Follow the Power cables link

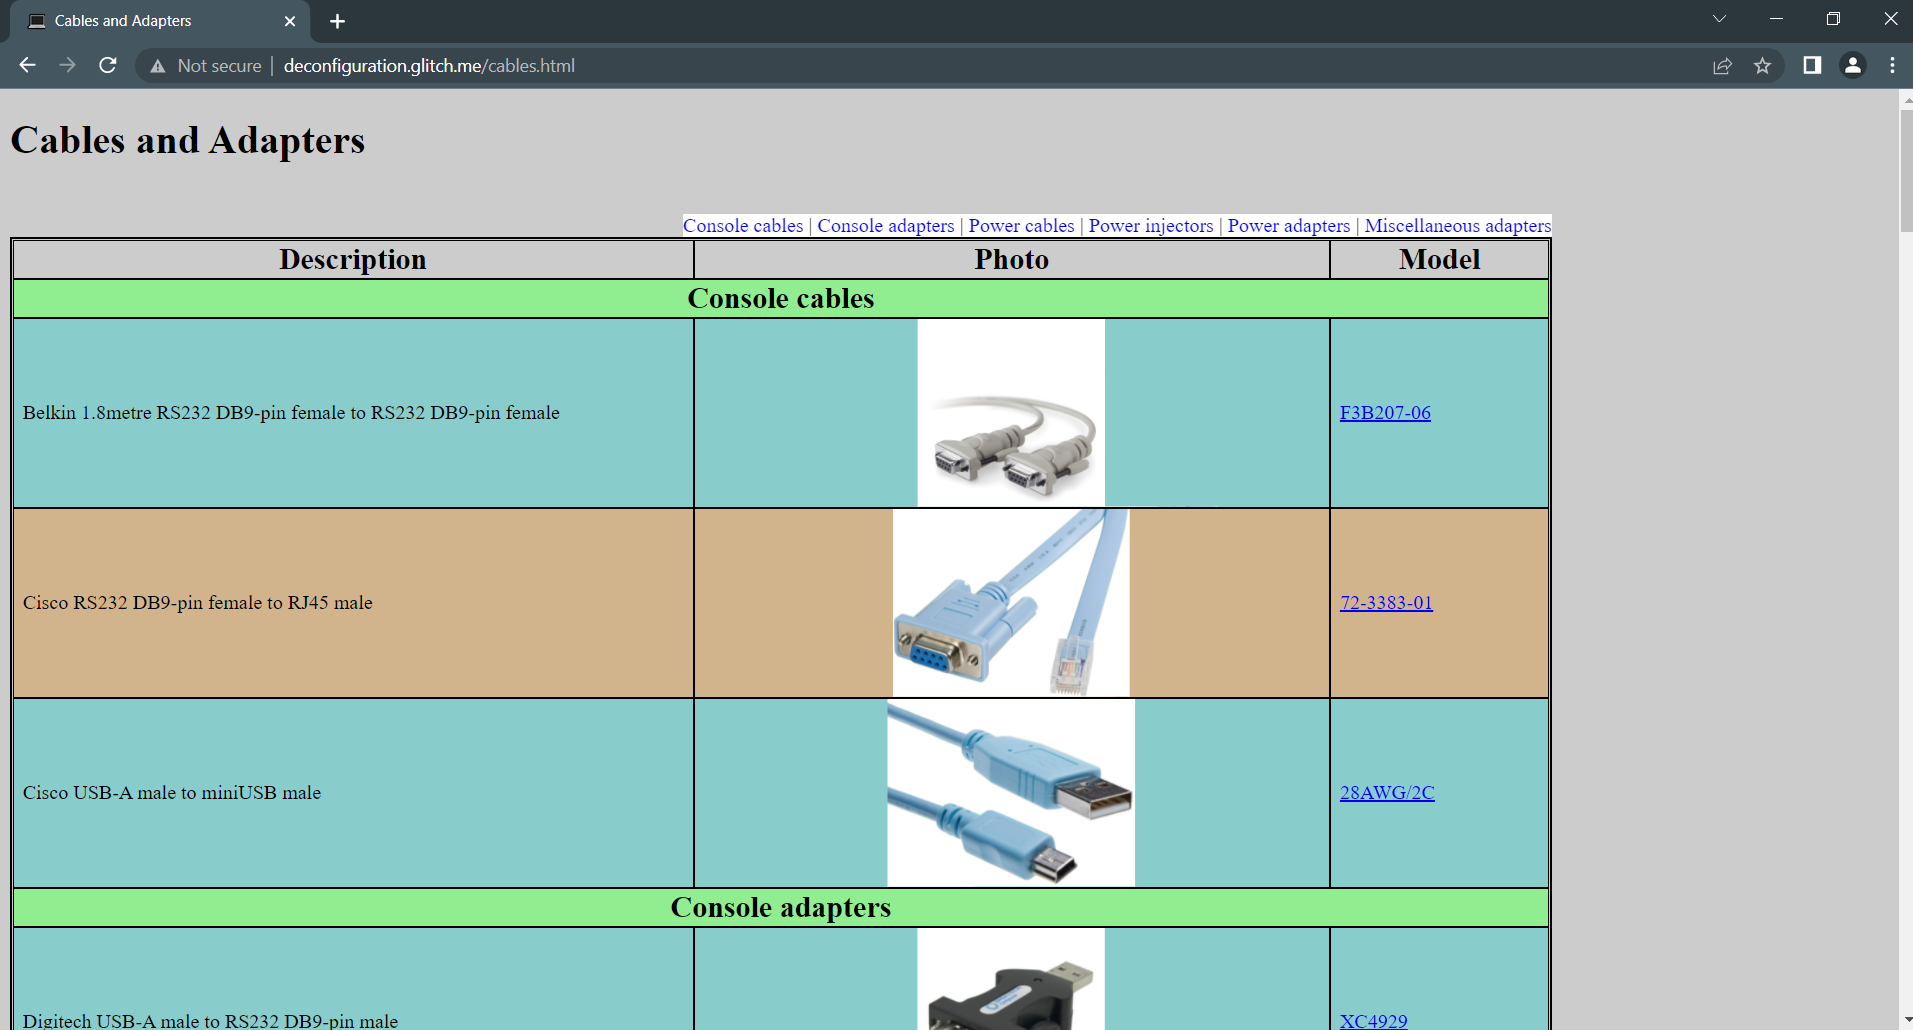tap(1021, 225)
